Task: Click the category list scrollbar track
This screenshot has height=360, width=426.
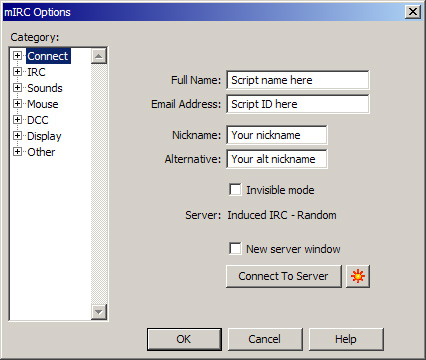Action: tap(99, 184)
